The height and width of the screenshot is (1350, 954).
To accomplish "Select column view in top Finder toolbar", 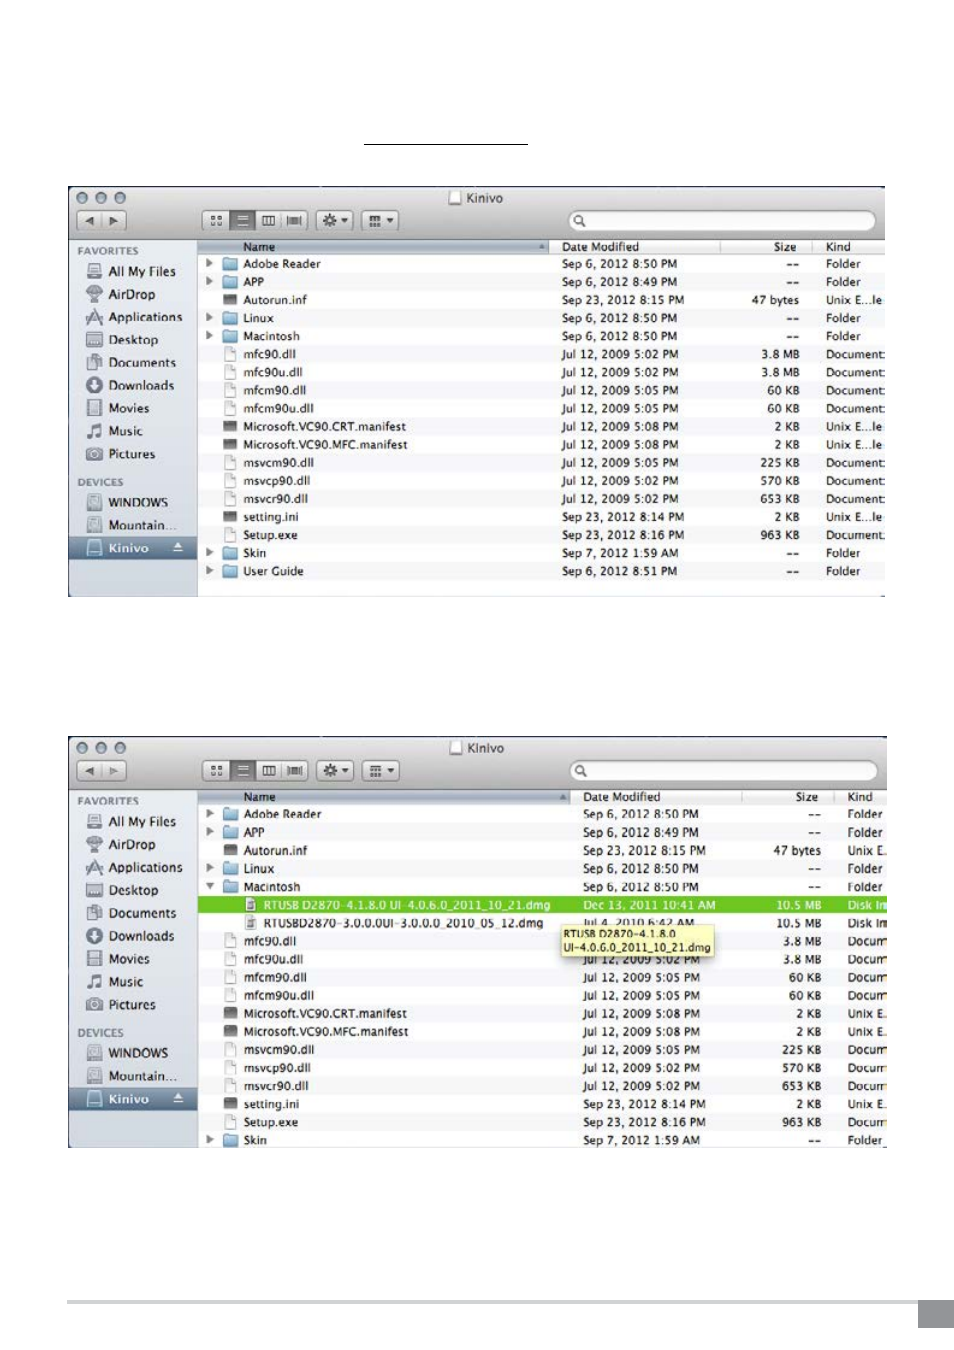I will coord(268,220).
